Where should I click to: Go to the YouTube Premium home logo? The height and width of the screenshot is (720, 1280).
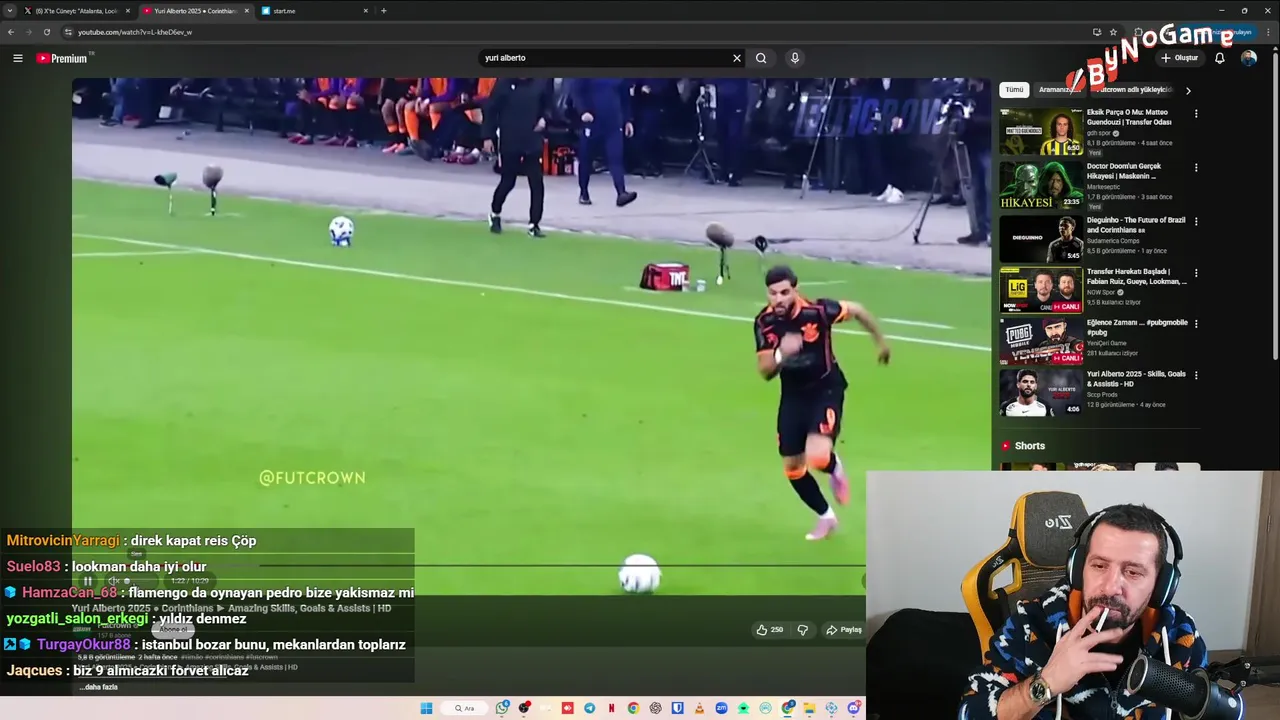[x=63, y=58]
